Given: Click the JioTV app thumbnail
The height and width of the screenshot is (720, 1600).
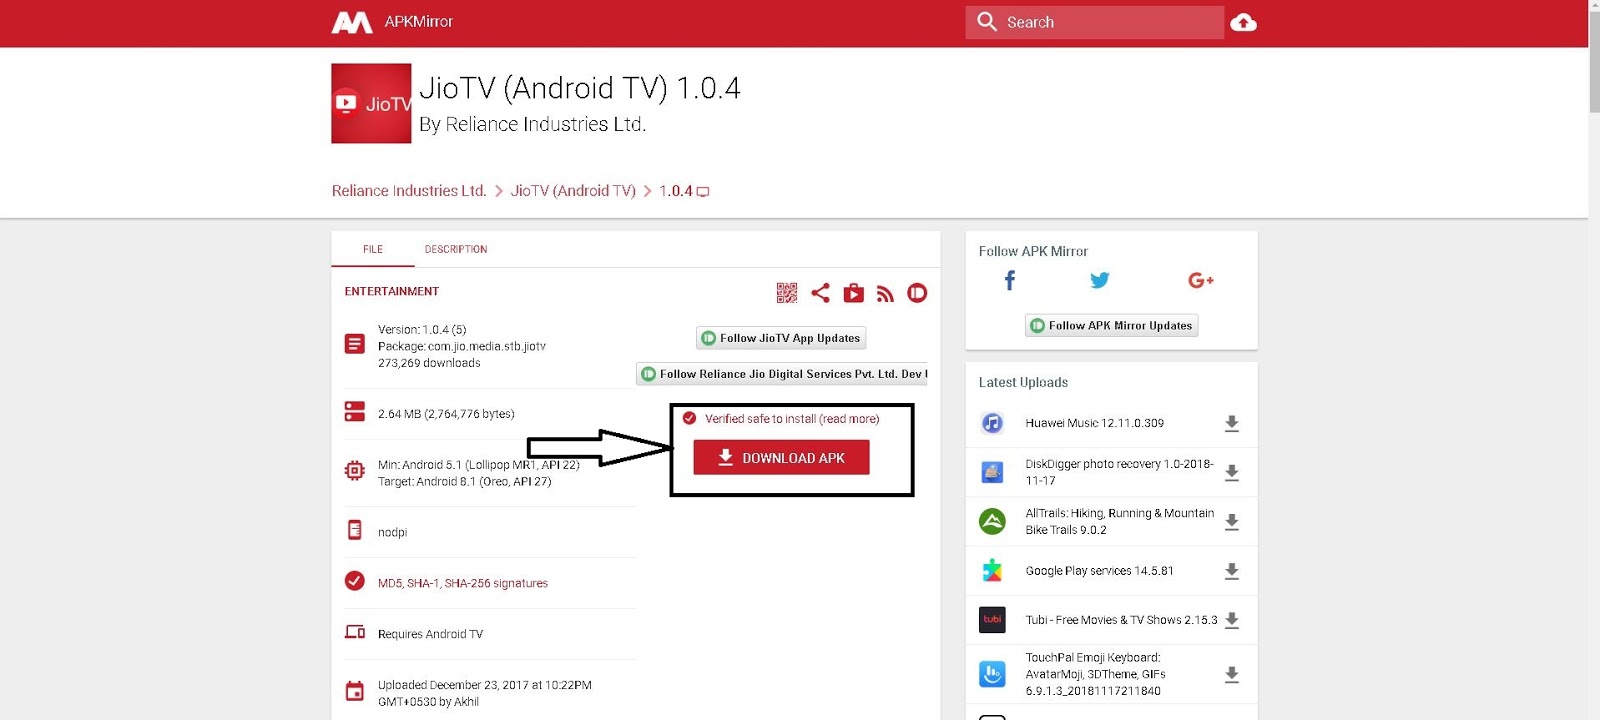Looking at the screenshot, I should click(x=371, y=103).
